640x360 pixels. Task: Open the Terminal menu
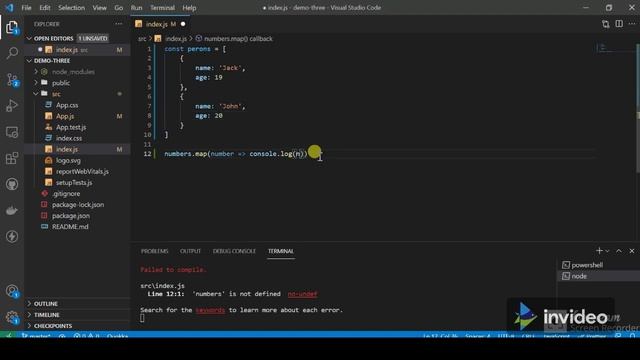(162, 7)
